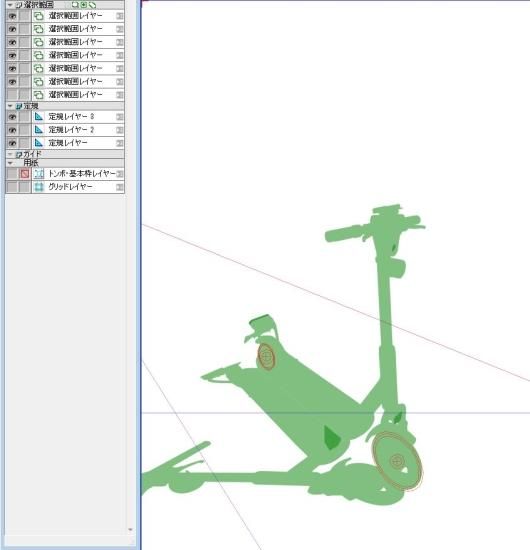Image resolution: width=530 pixels, height=550 pixels.
Task: Click the rightmost green icon in 選択範囲 header
Action: pos(92,5)
